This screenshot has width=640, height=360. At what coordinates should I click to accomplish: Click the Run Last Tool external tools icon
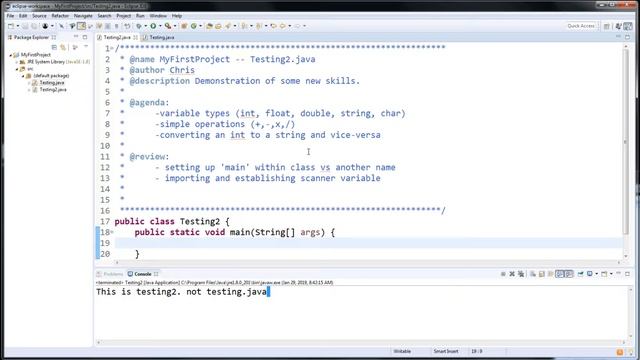[x=168, y=26]
